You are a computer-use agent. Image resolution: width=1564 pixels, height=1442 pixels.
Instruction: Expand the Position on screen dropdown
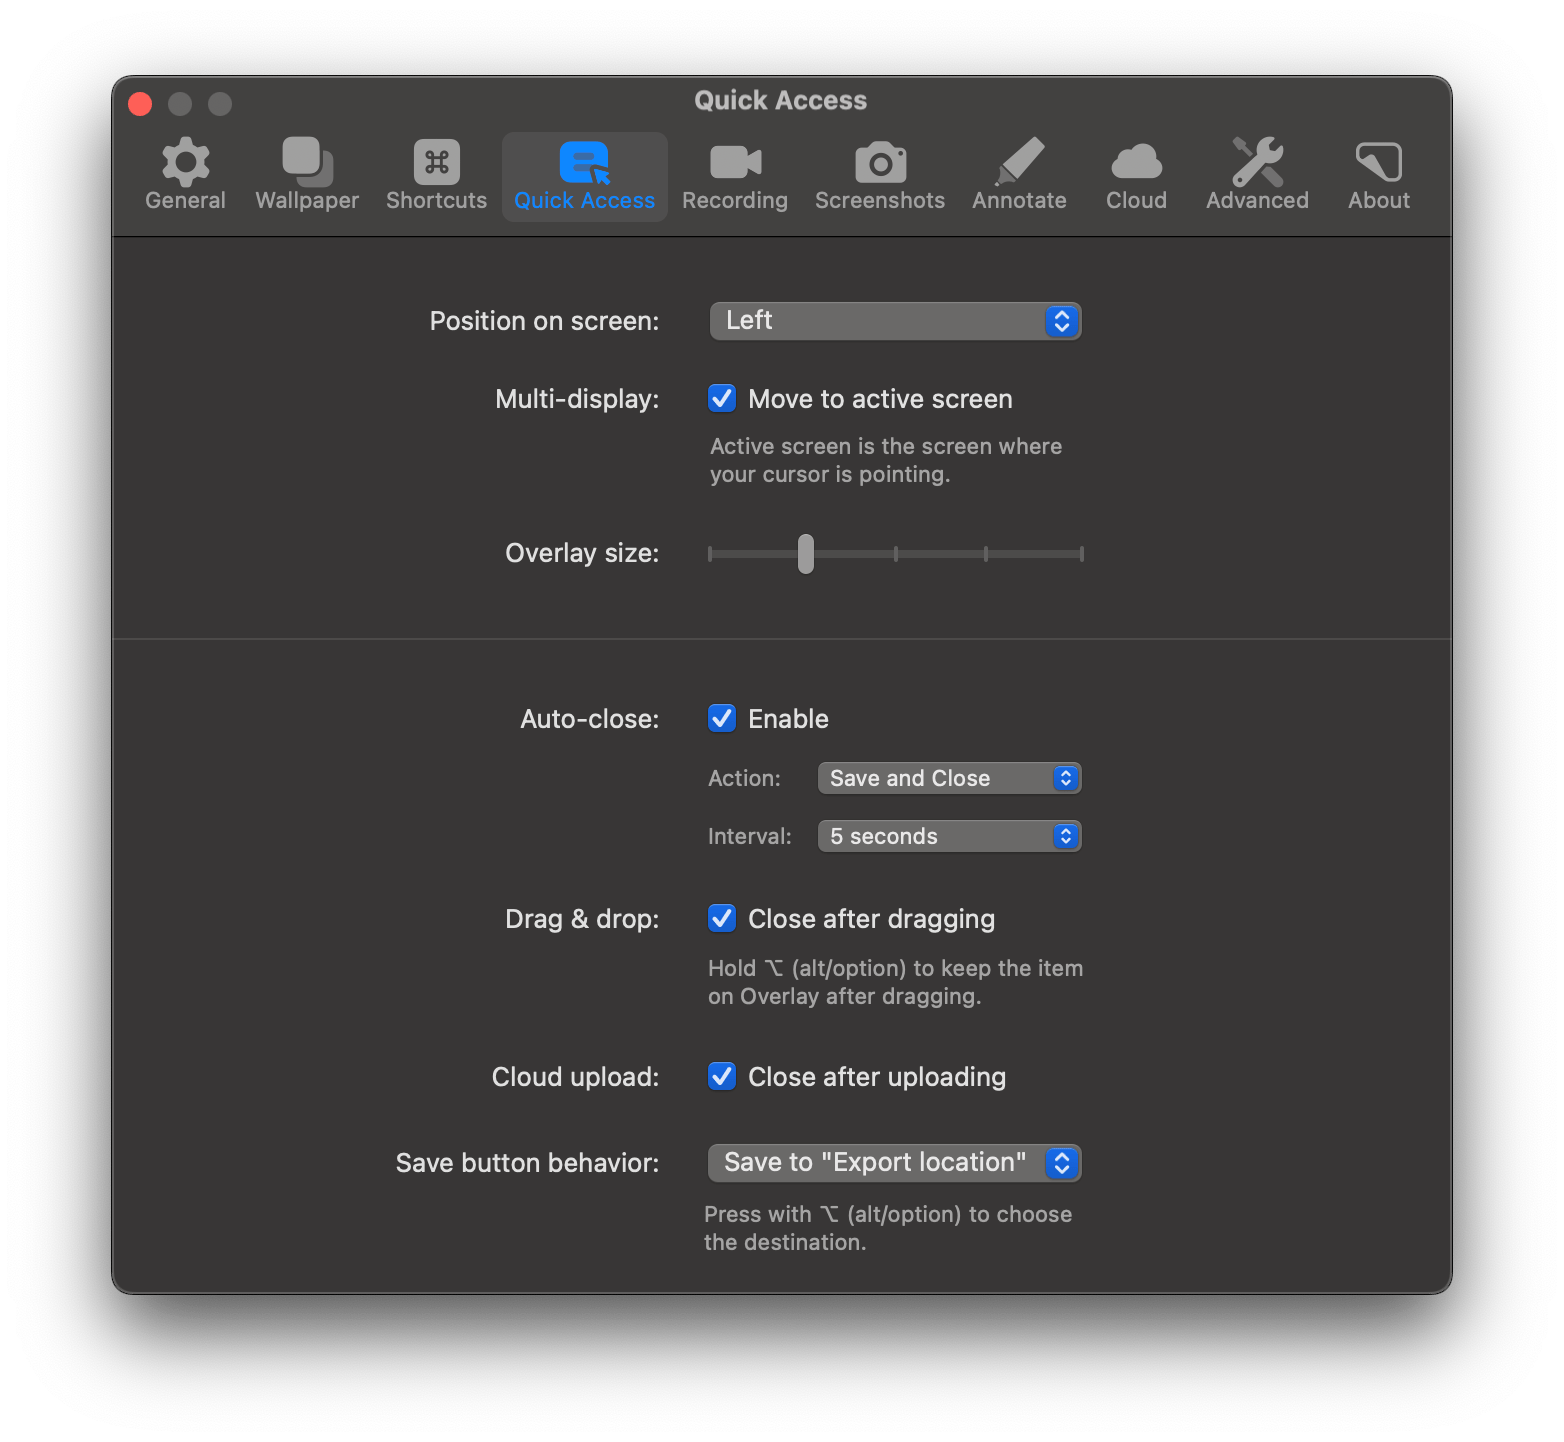point(895,321)
